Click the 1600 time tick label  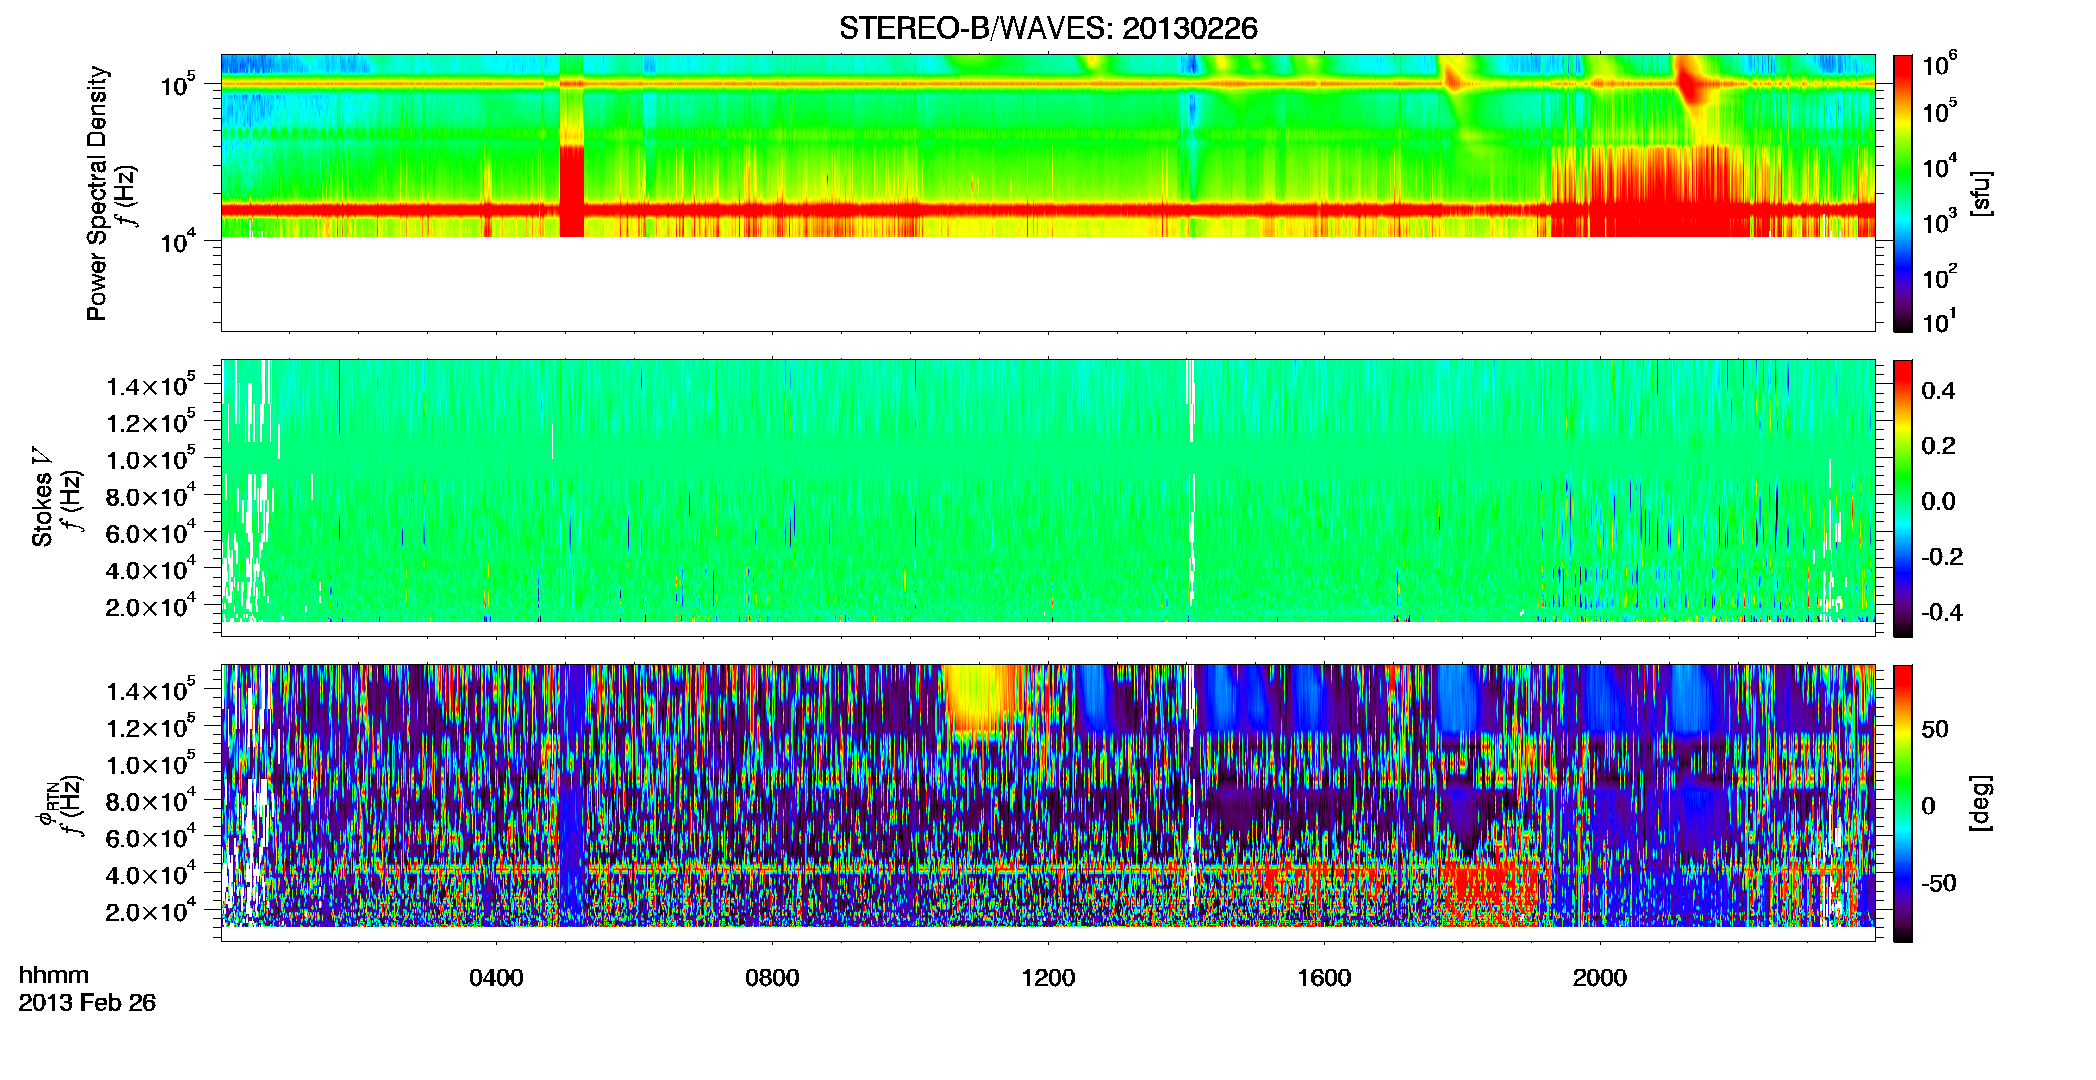[1324, 978]
